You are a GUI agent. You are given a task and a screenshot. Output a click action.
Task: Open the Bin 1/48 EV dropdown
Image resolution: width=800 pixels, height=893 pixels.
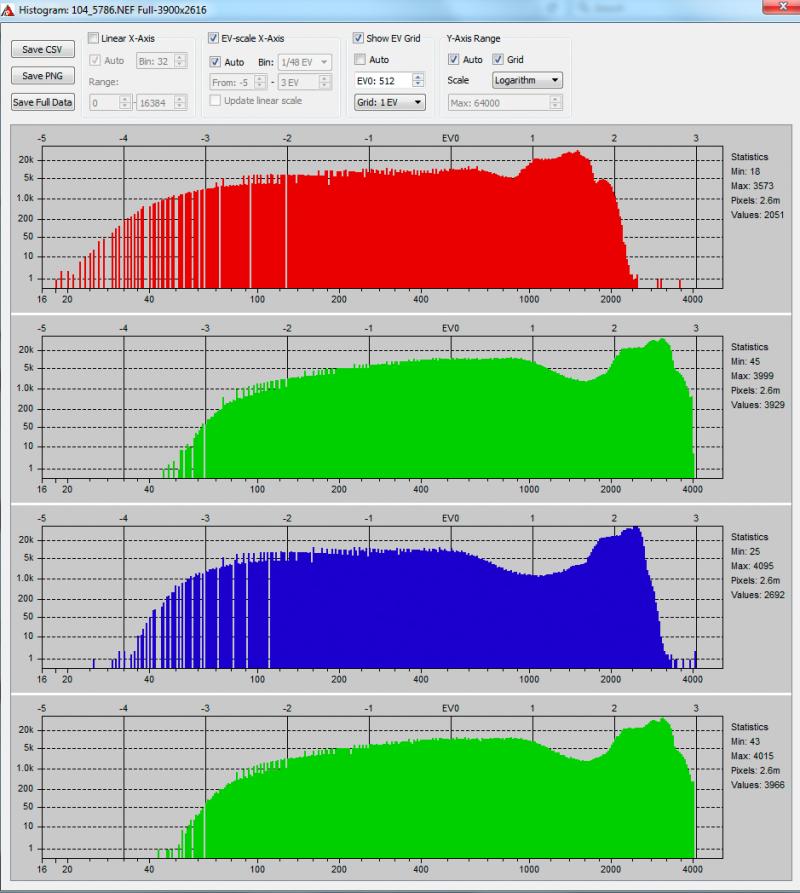point(305,62)
